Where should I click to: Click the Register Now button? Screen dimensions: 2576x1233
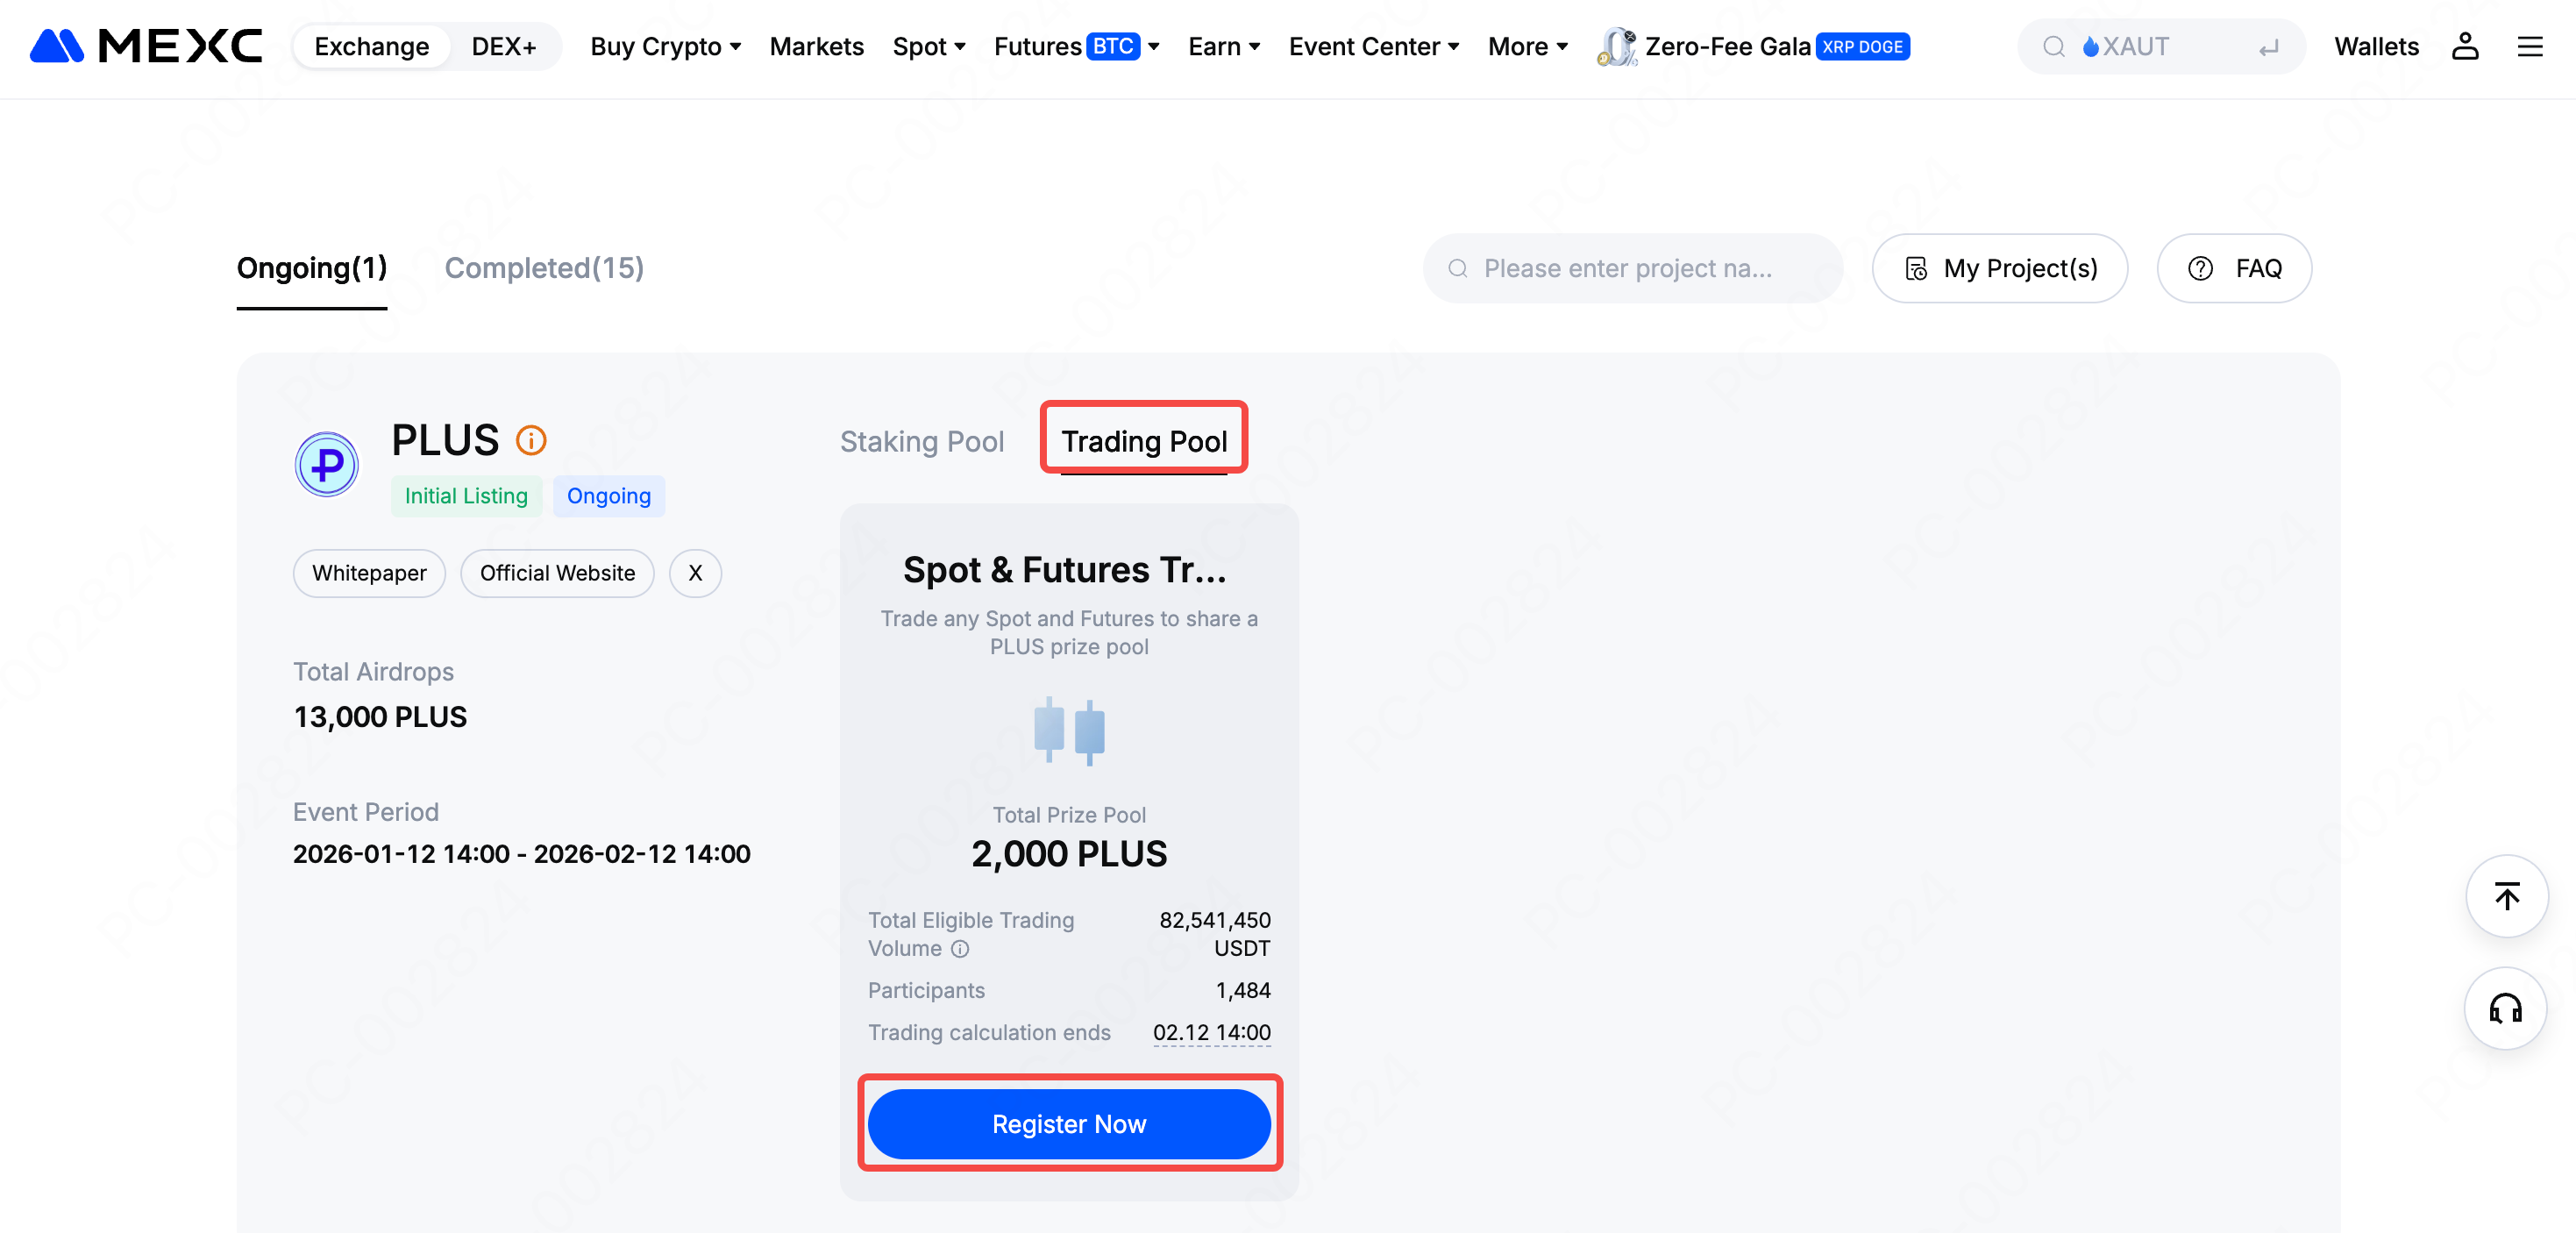[1069, 1124]
